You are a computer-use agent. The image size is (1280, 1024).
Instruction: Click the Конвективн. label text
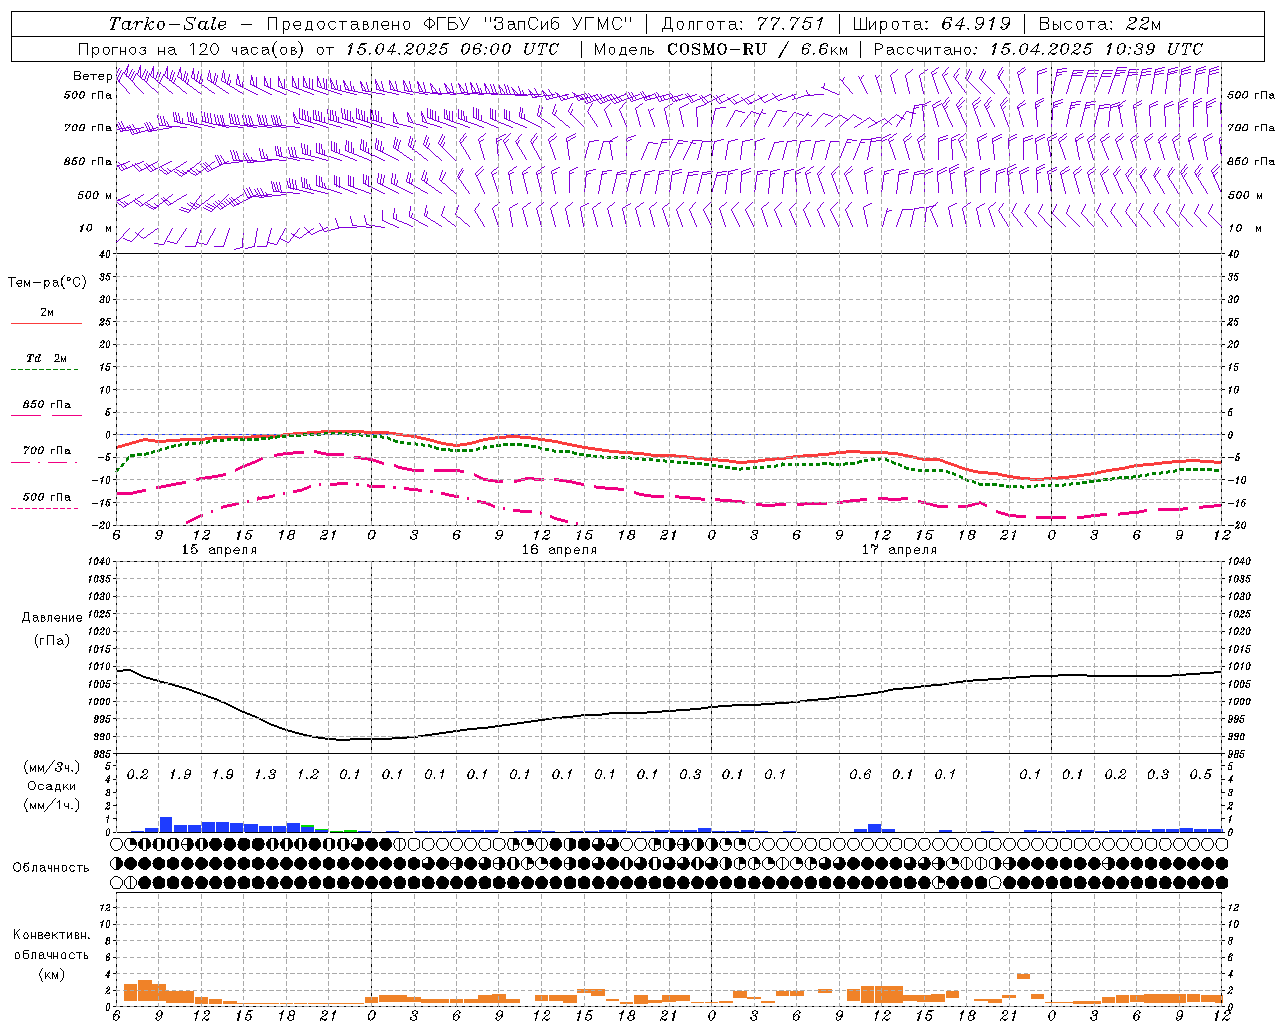[x=51, y=935]
